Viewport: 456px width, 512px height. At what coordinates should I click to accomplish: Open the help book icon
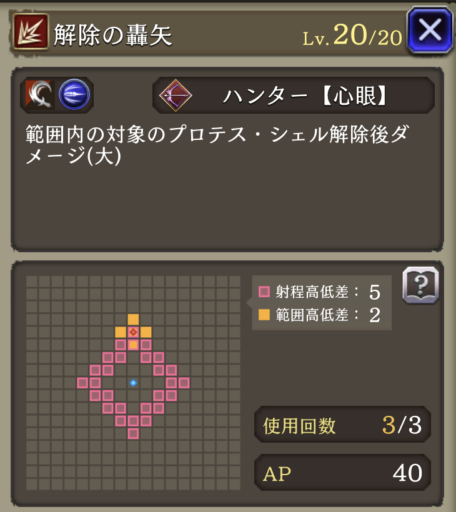[421, 285]
